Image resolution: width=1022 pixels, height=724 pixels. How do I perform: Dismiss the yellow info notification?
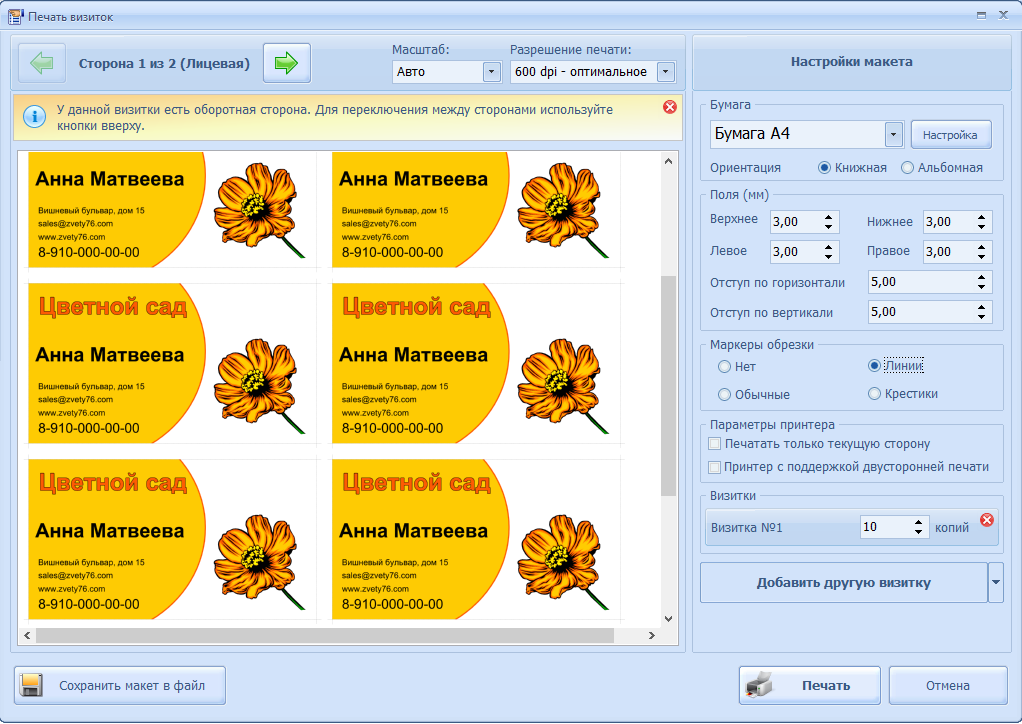[670, 107]
